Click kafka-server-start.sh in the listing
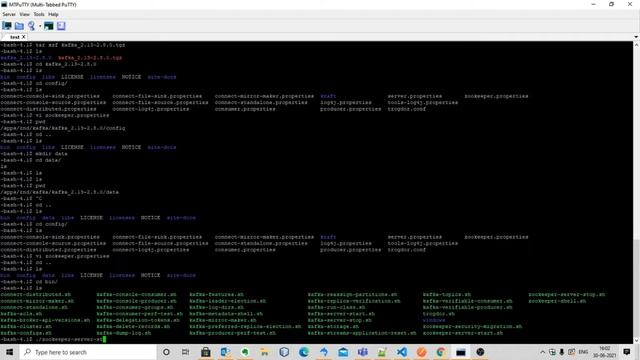 pos(341,314)
